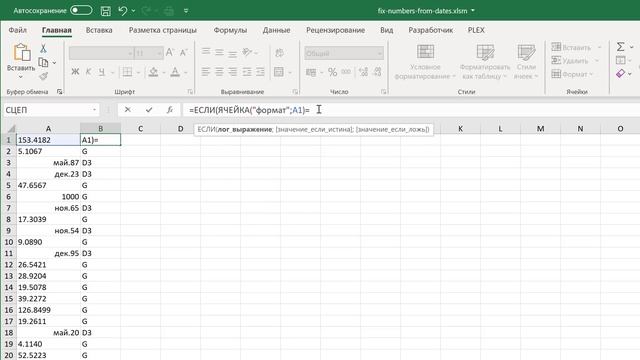Viewport: 640px width, 360px height.
Task: Switch to the Вид ribbon tab
Action: pyautogui.click(x=387, y=30)
